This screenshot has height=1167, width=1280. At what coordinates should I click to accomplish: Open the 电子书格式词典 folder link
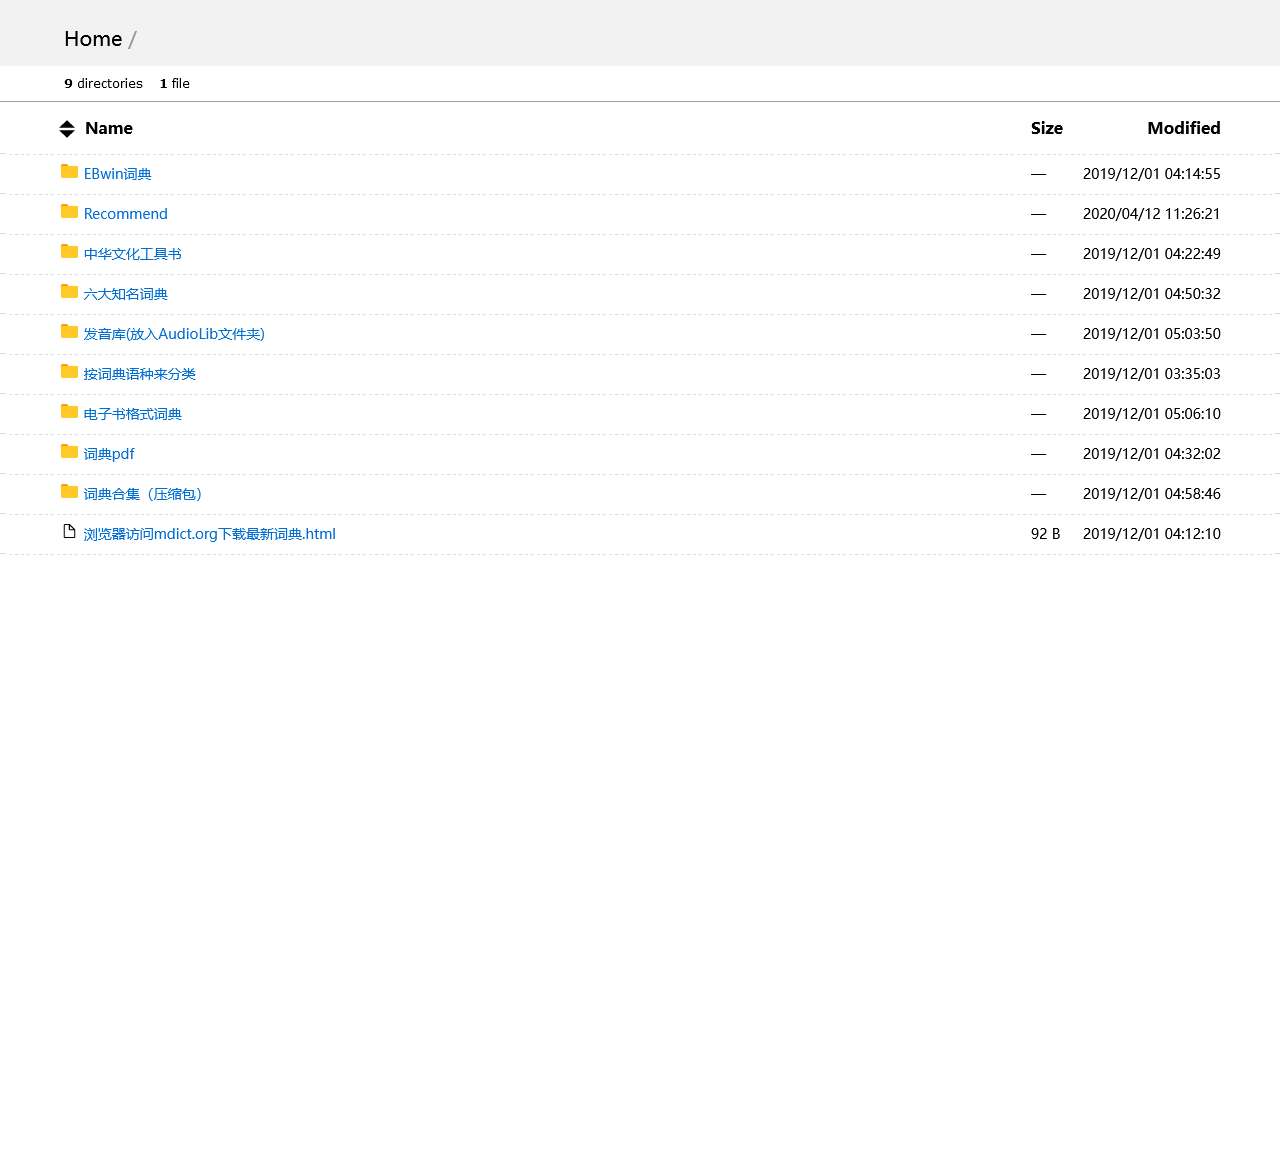(x=133, y=414)
